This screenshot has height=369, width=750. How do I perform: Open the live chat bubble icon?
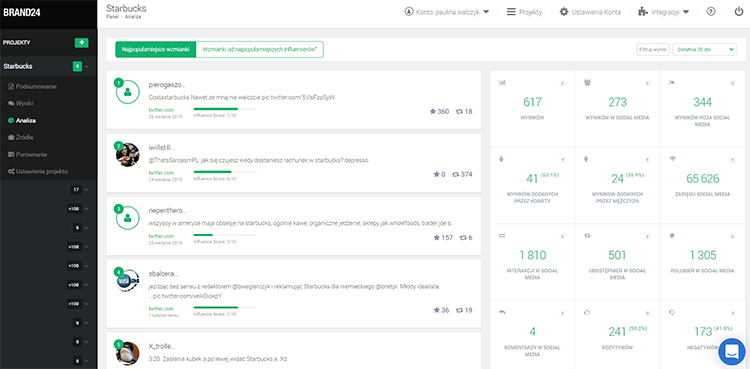(732, 352)
